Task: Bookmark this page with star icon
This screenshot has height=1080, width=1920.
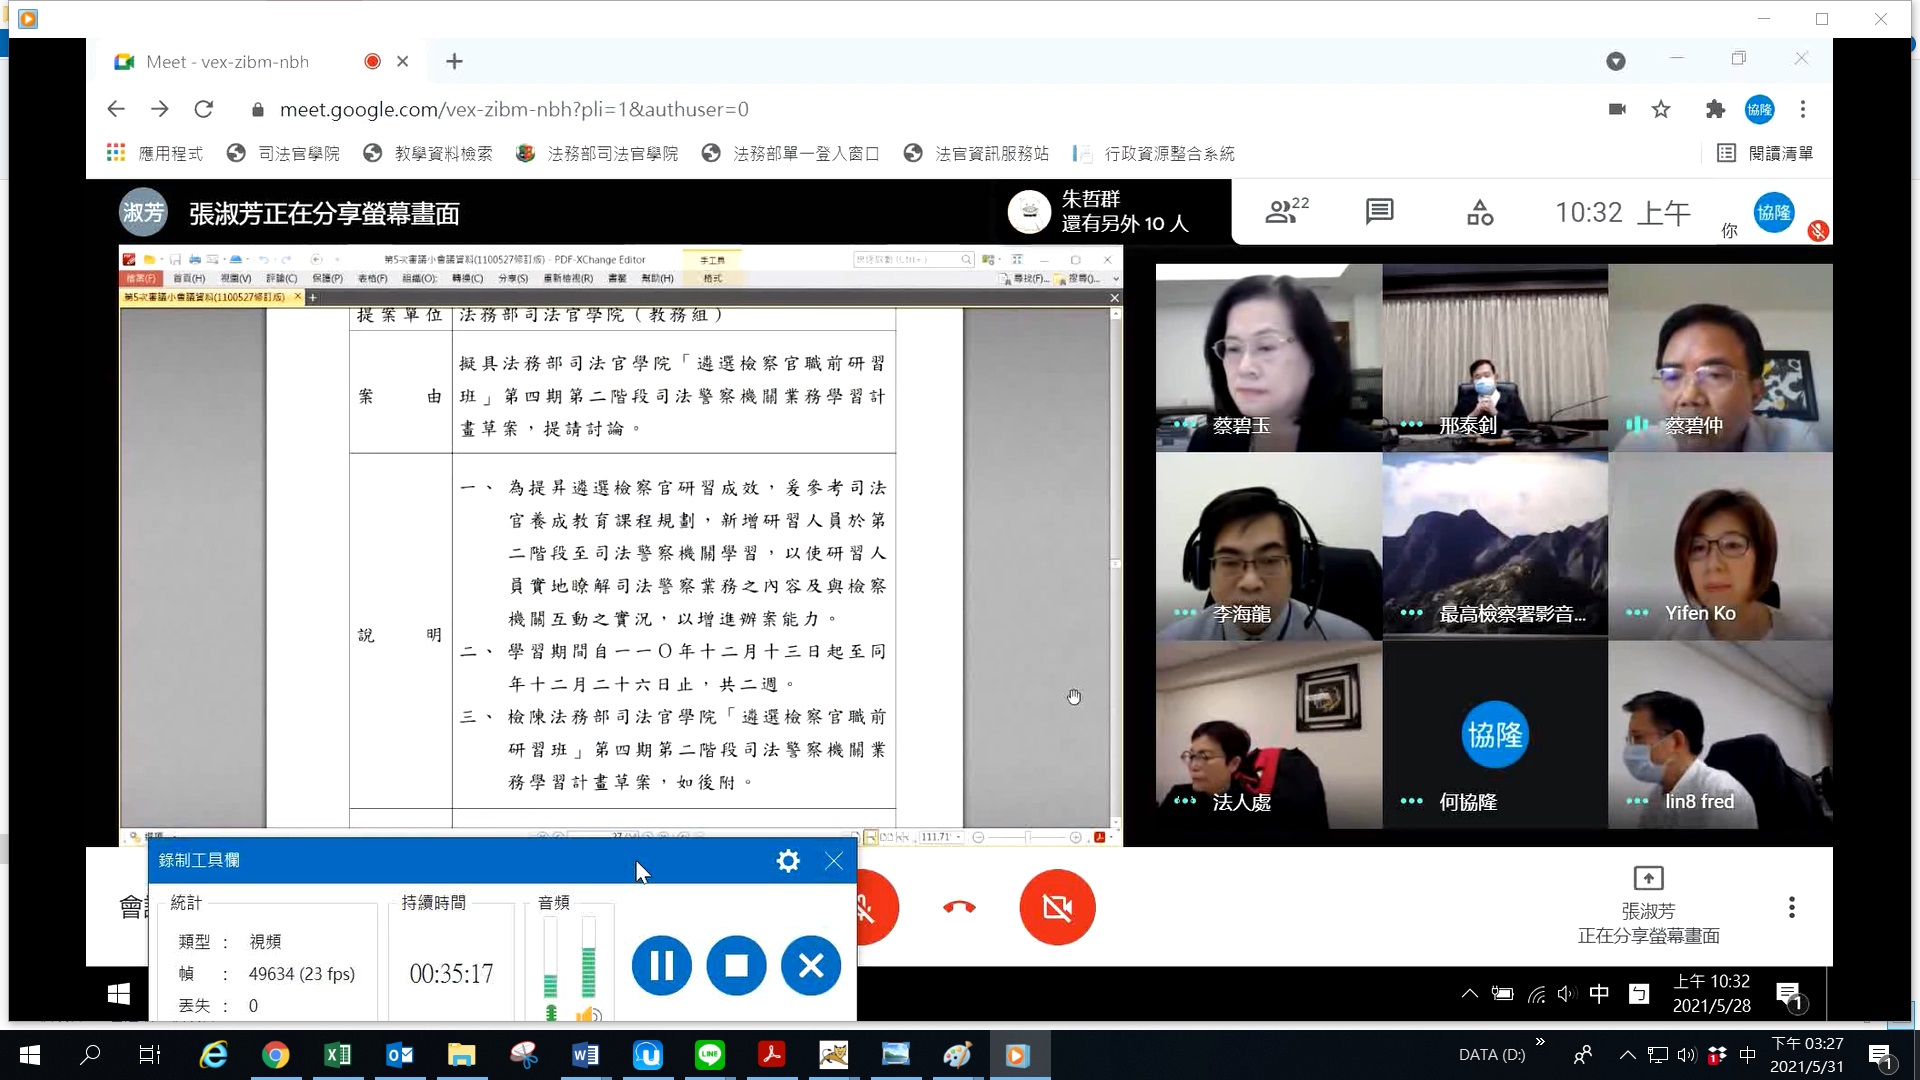Action: [x=1661, y=109]
